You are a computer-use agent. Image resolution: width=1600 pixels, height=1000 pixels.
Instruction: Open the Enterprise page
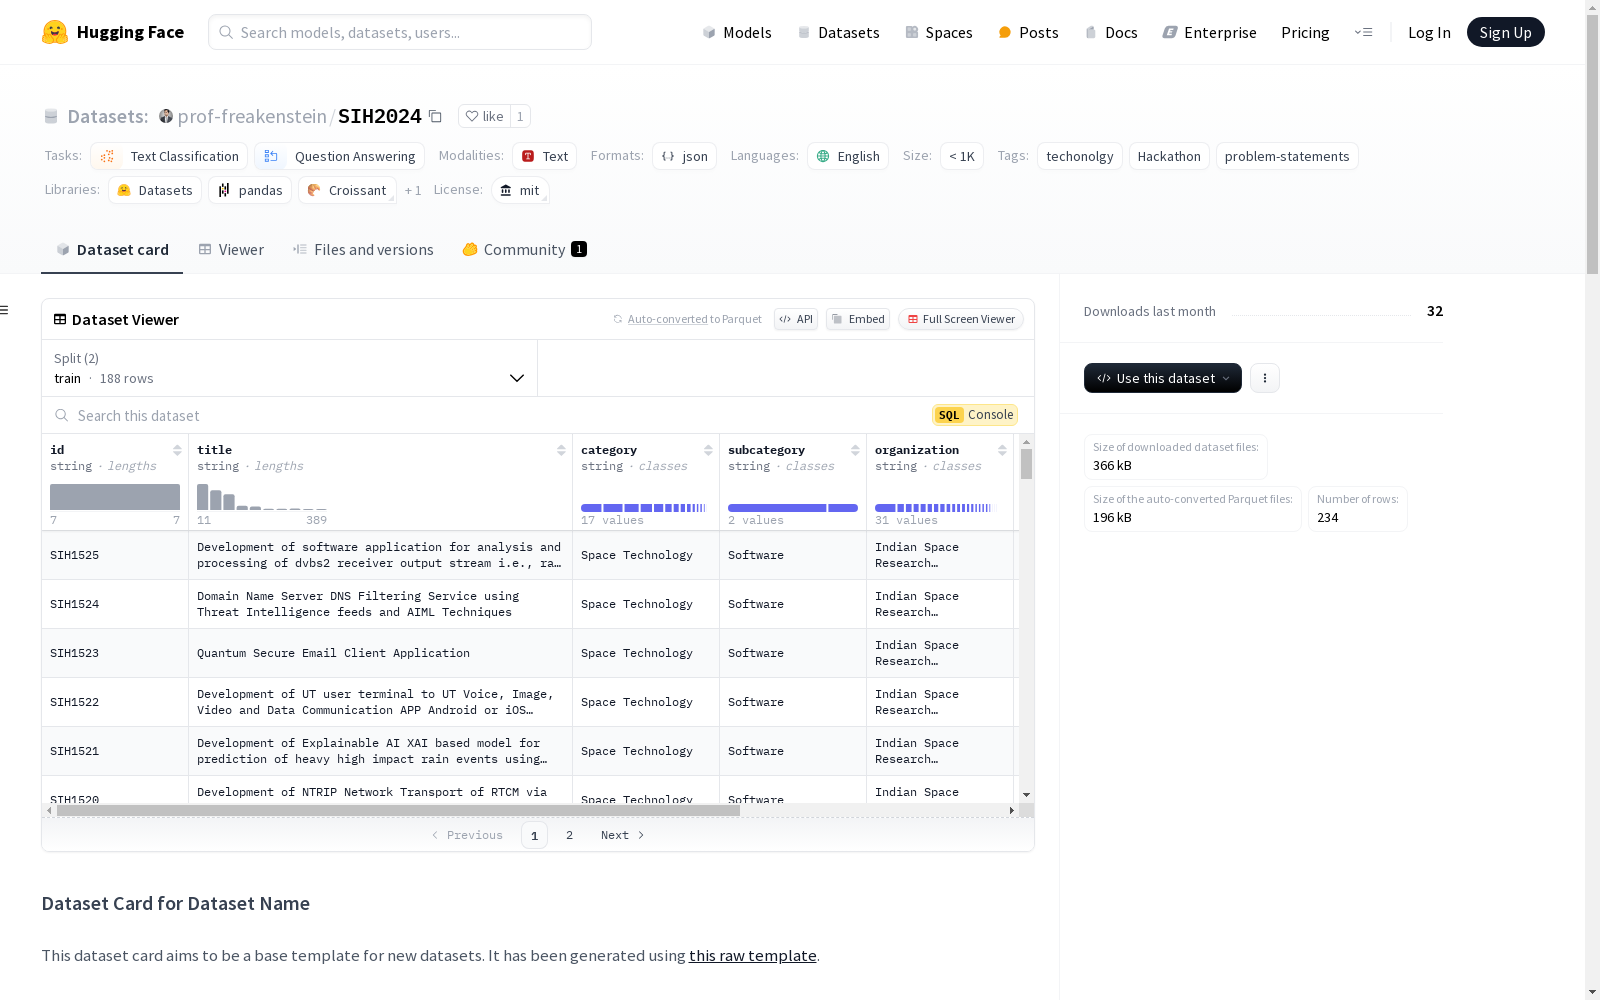coord(1209,32)
